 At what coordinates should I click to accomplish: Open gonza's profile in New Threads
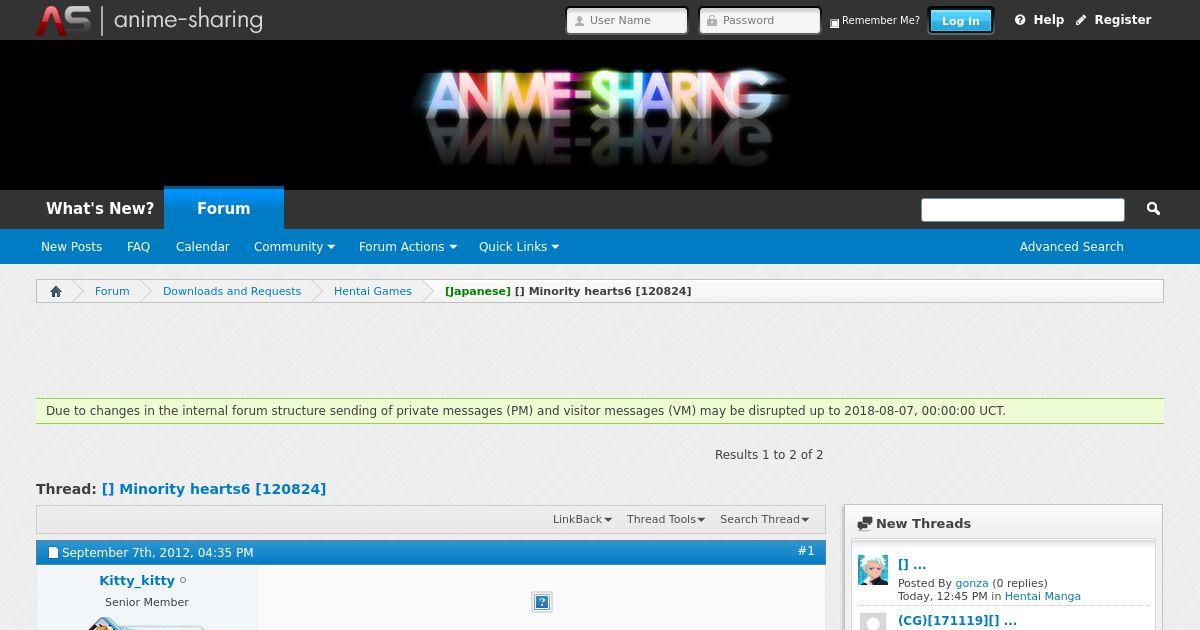[x=971, y=583]
